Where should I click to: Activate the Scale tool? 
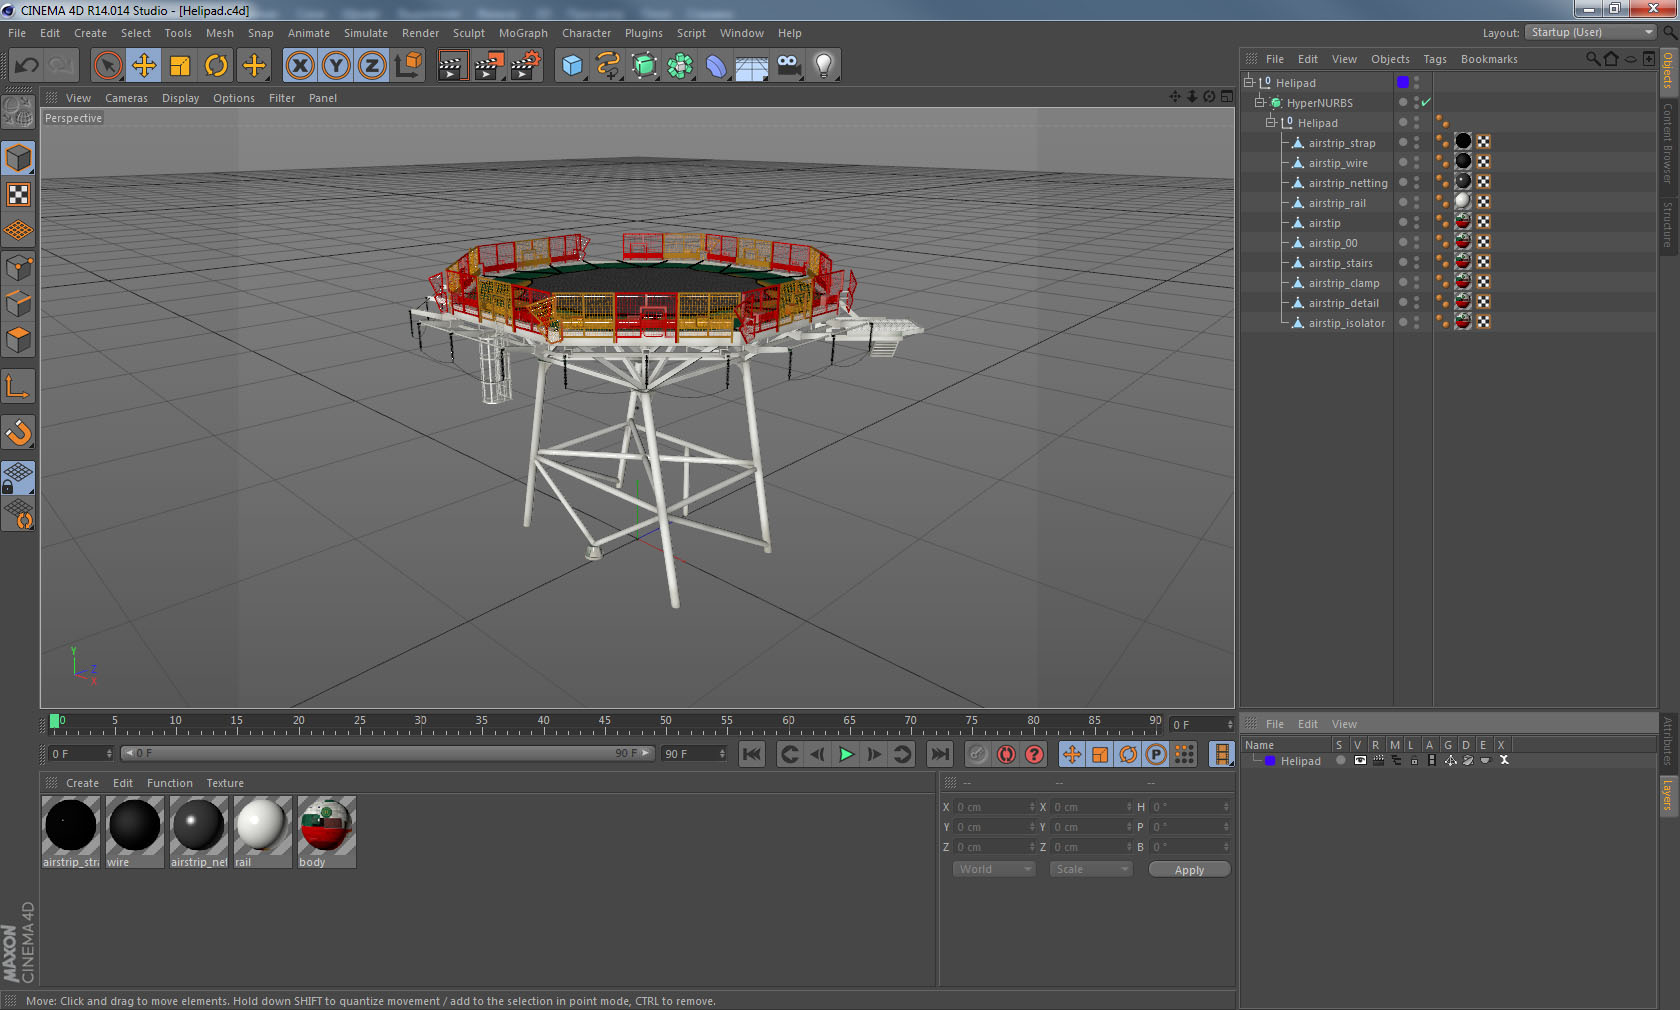[x=180, y=66]
